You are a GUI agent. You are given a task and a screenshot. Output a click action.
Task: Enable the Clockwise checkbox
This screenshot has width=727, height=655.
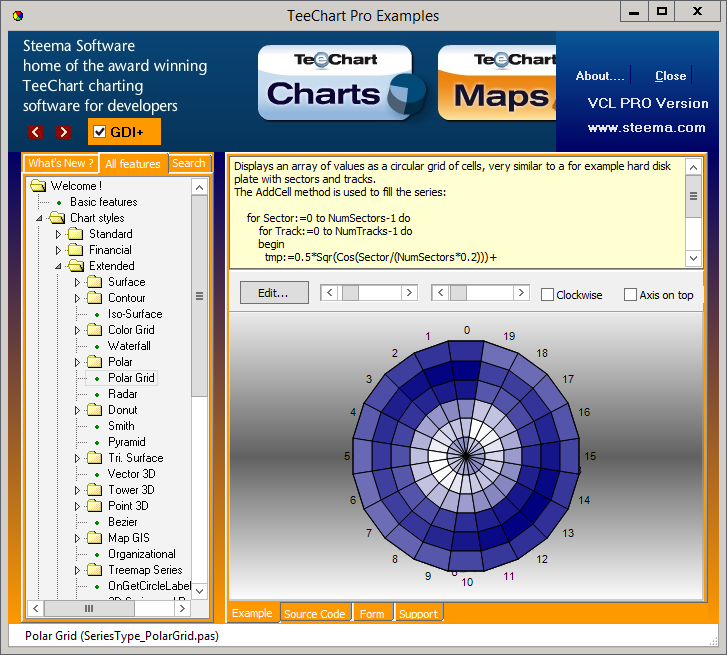pyautogui.click(x=548, y=295)
